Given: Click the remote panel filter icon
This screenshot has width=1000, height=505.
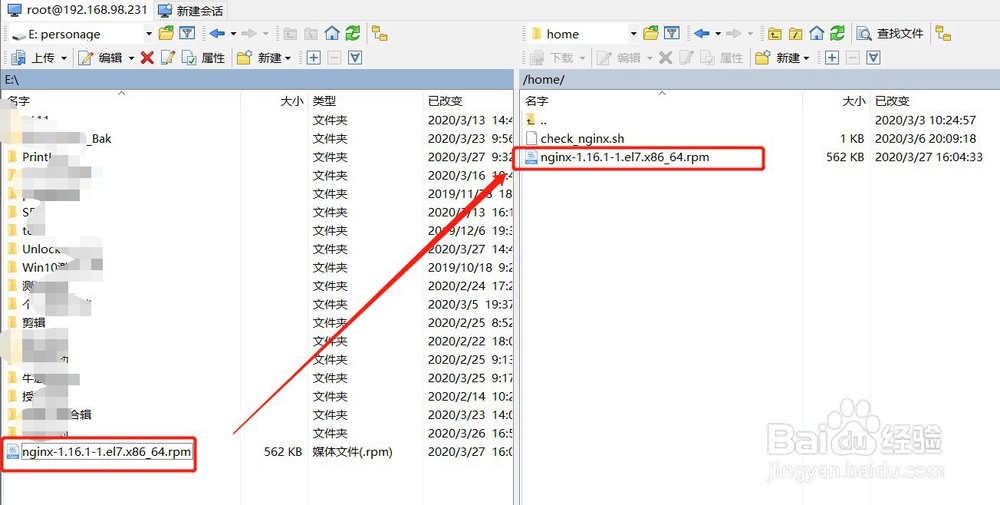Looking at the screenshot, I should 672,33.
